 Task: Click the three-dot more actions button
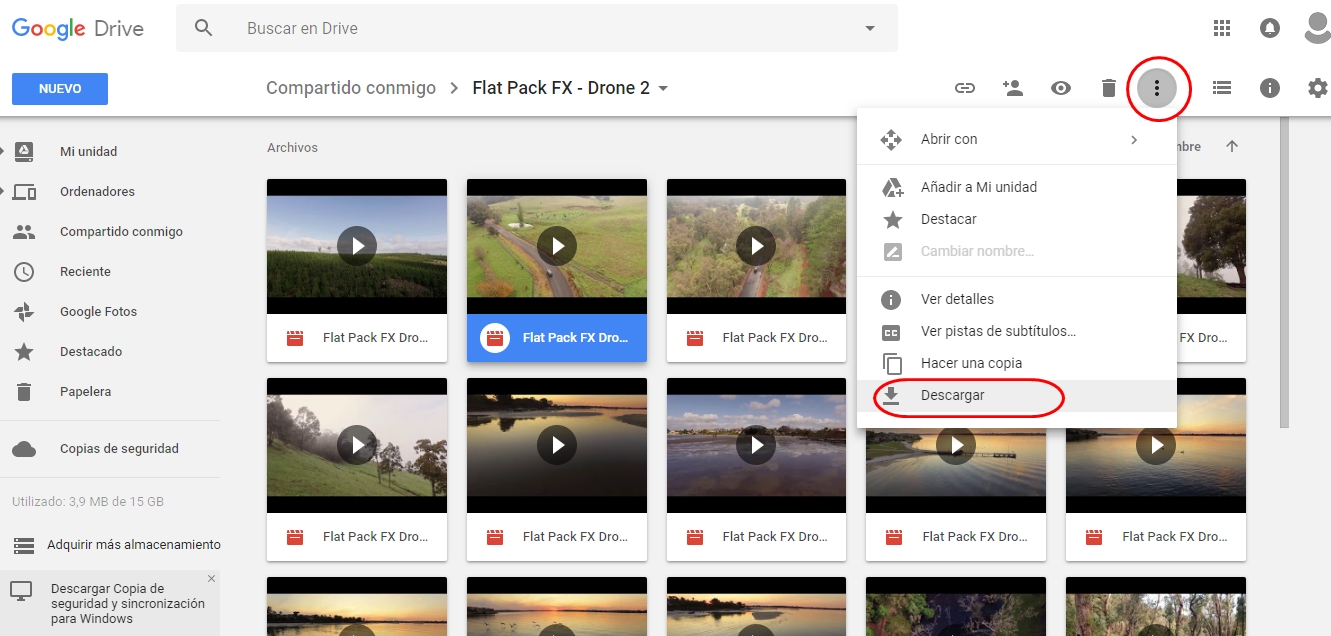pos(1157,88)
